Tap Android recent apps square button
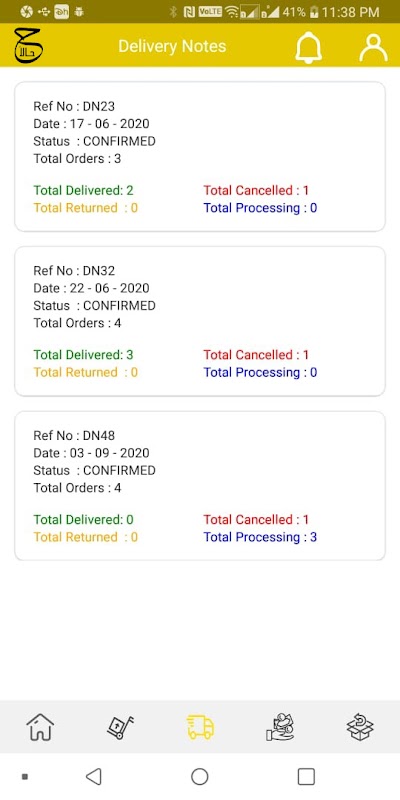The height and width of the screenshot is (800, 400). tap(306, 777)
